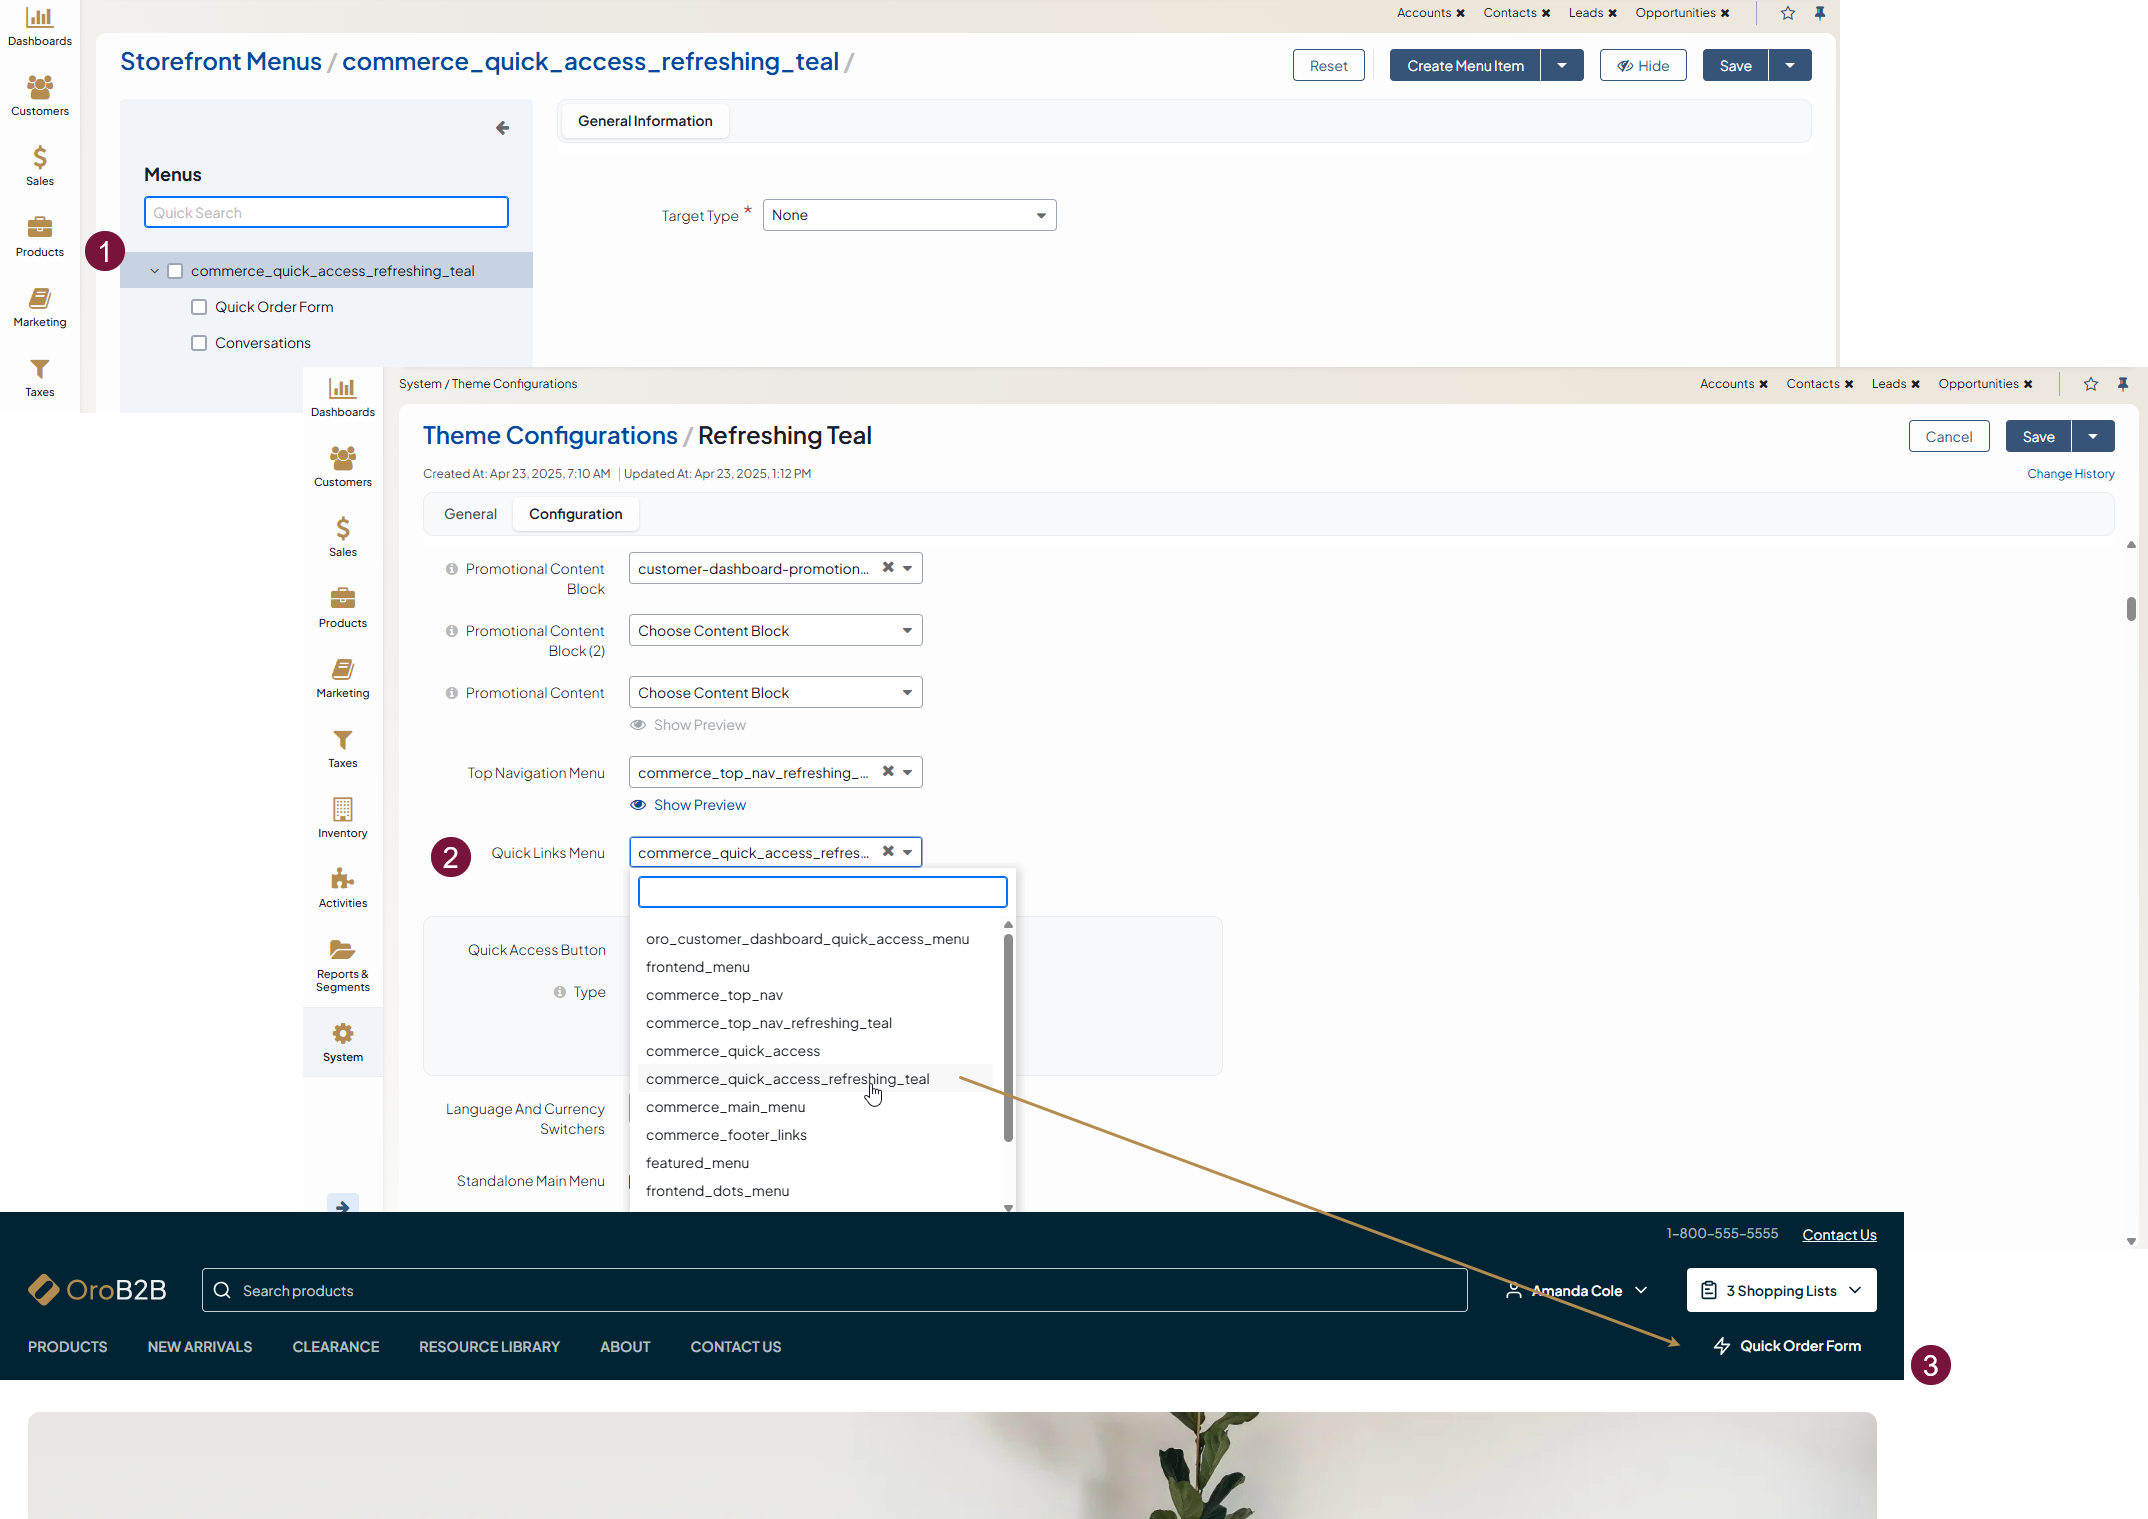Switch to the General tab

pyautogui.click(x=470, y=514)
